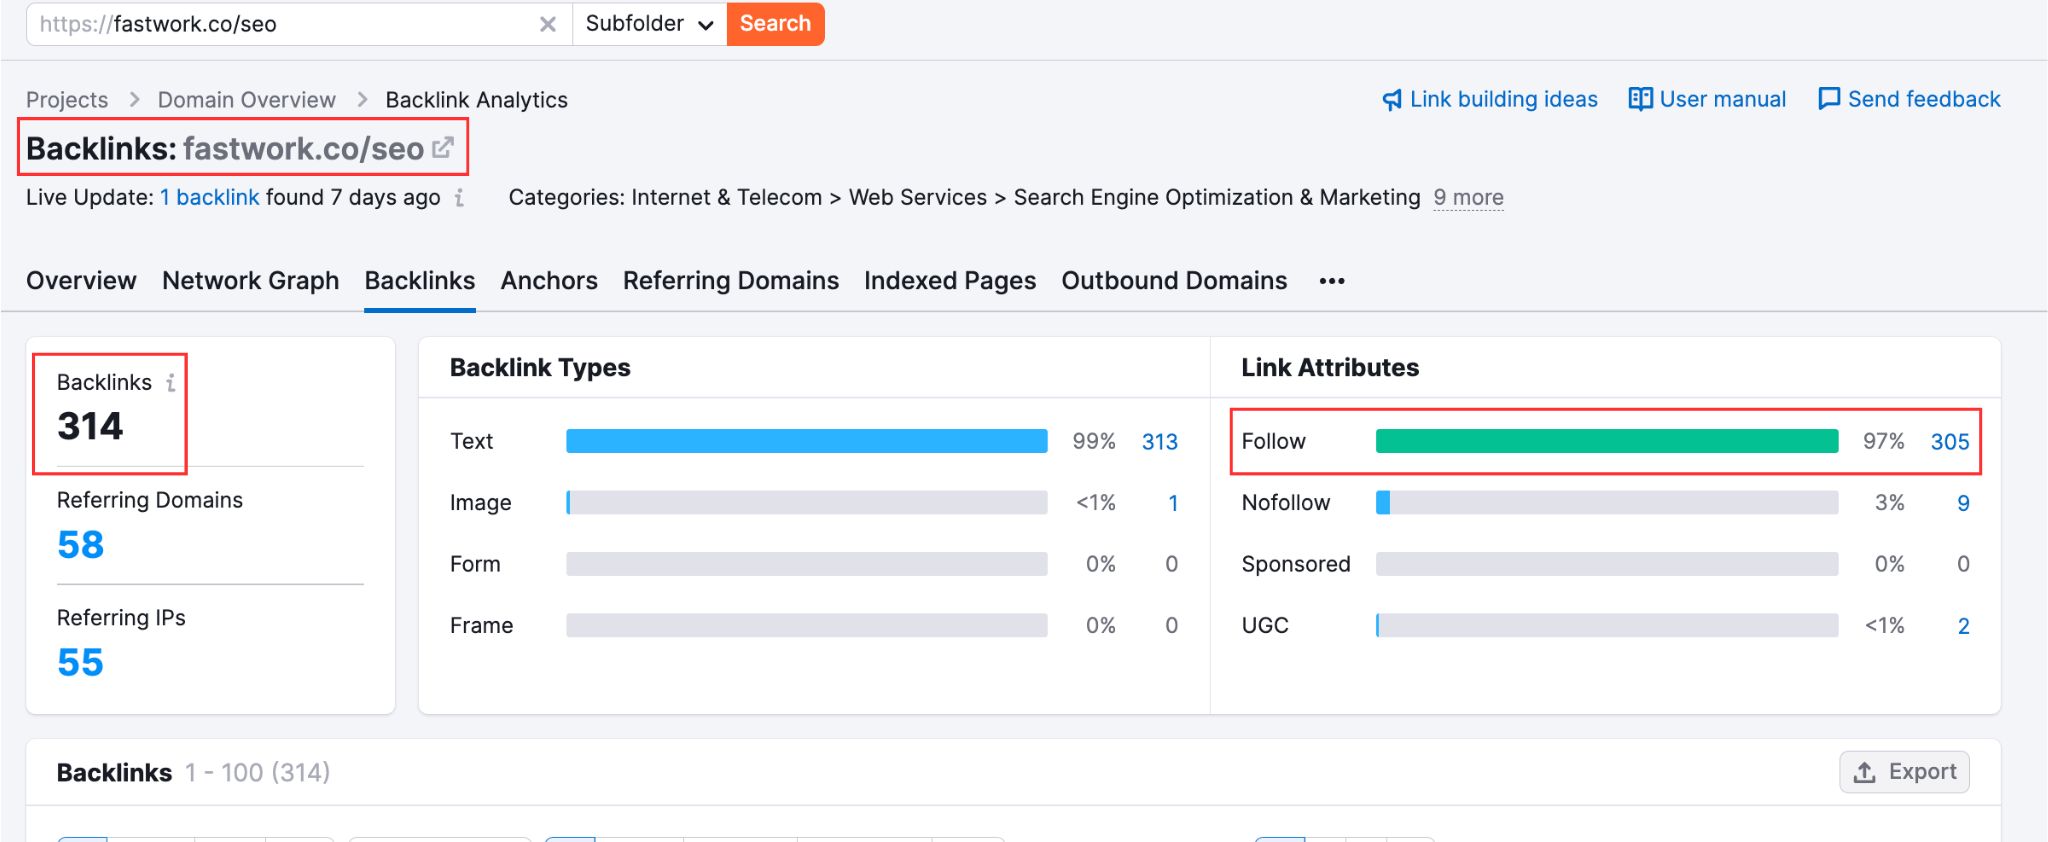Viewport: 2048px width, 842px height.
Task: Click the info icon beside Live Update
Action: pyautogui.click(x=459, y=198)
